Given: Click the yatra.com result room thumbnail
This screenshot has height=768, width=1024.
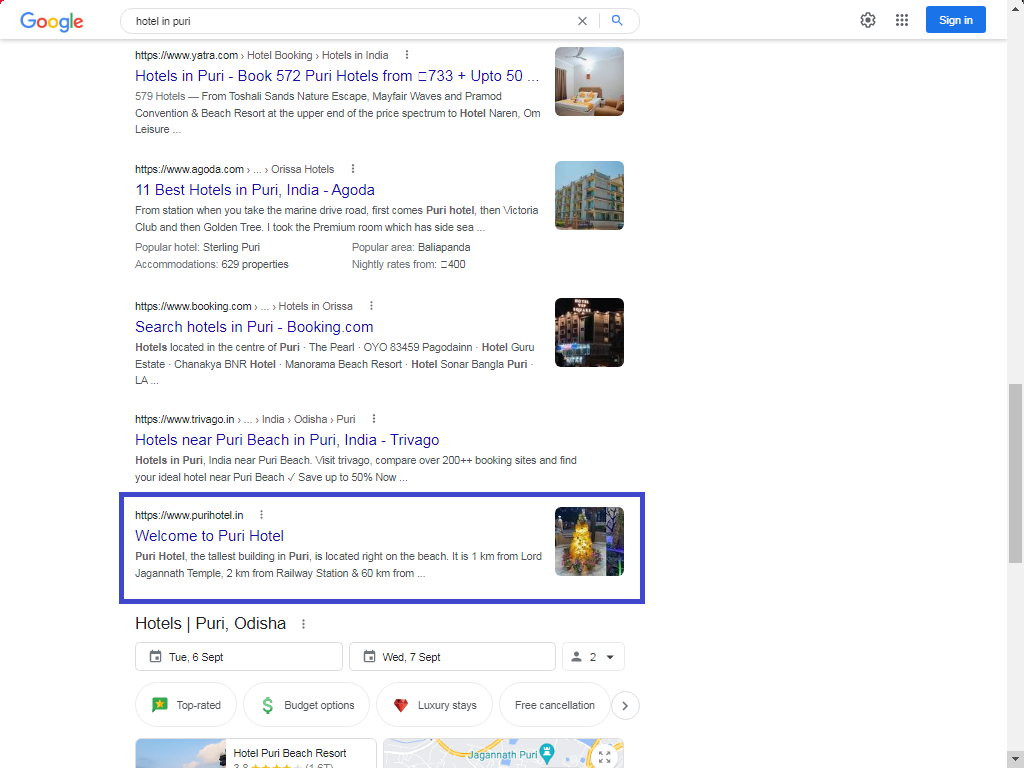Looking at the screenshot, I should click(x=589, y=82).
